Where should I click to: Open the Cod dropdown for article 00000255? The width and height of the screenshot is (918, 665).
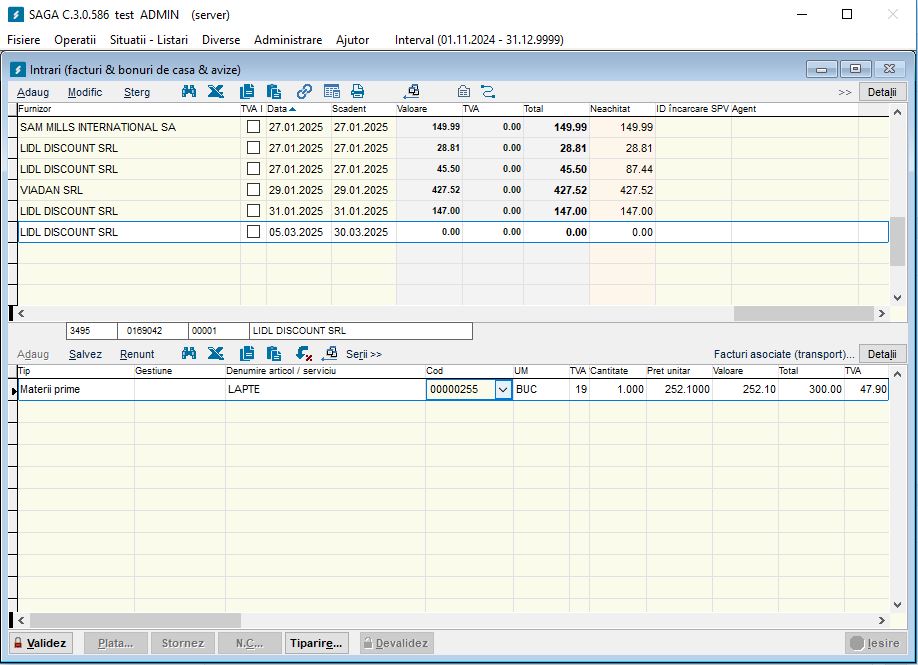coord(503,389)
